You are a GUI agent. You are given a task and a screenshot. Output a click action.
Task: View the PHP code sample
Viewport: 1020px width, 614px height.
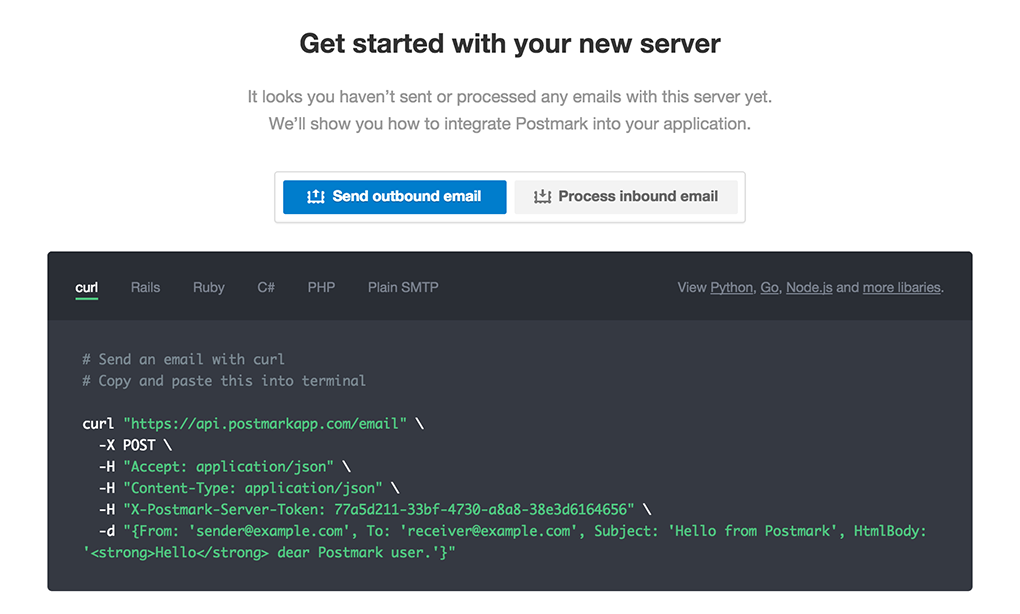(321, 287)
